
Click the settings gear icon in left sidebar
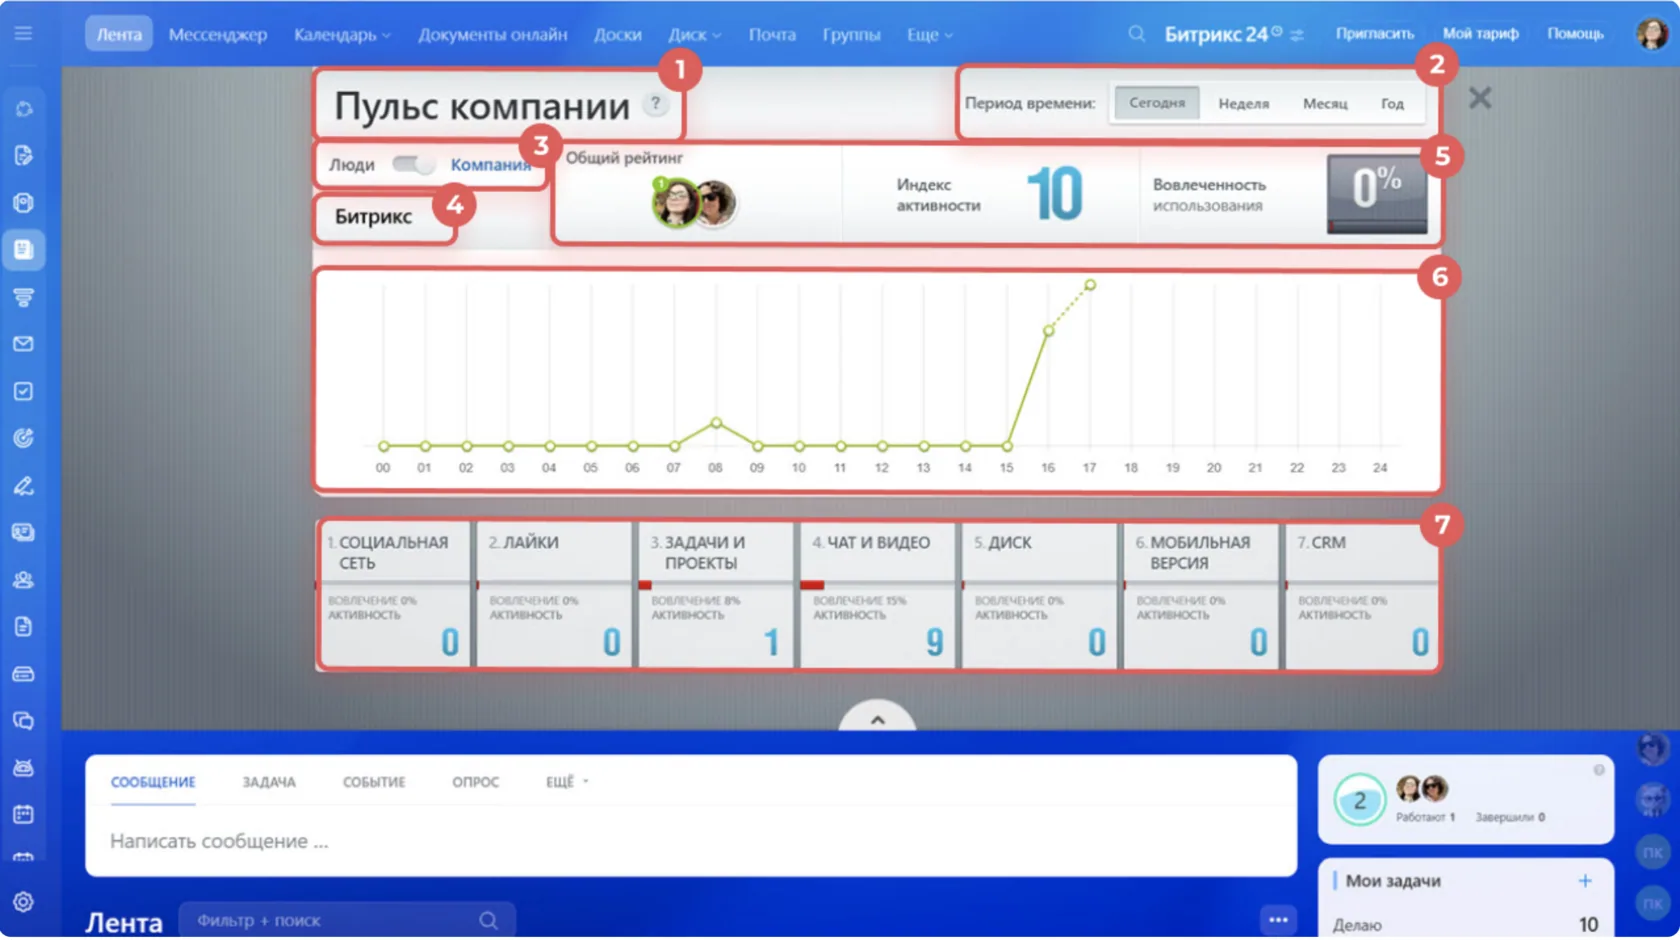(23, 902)
